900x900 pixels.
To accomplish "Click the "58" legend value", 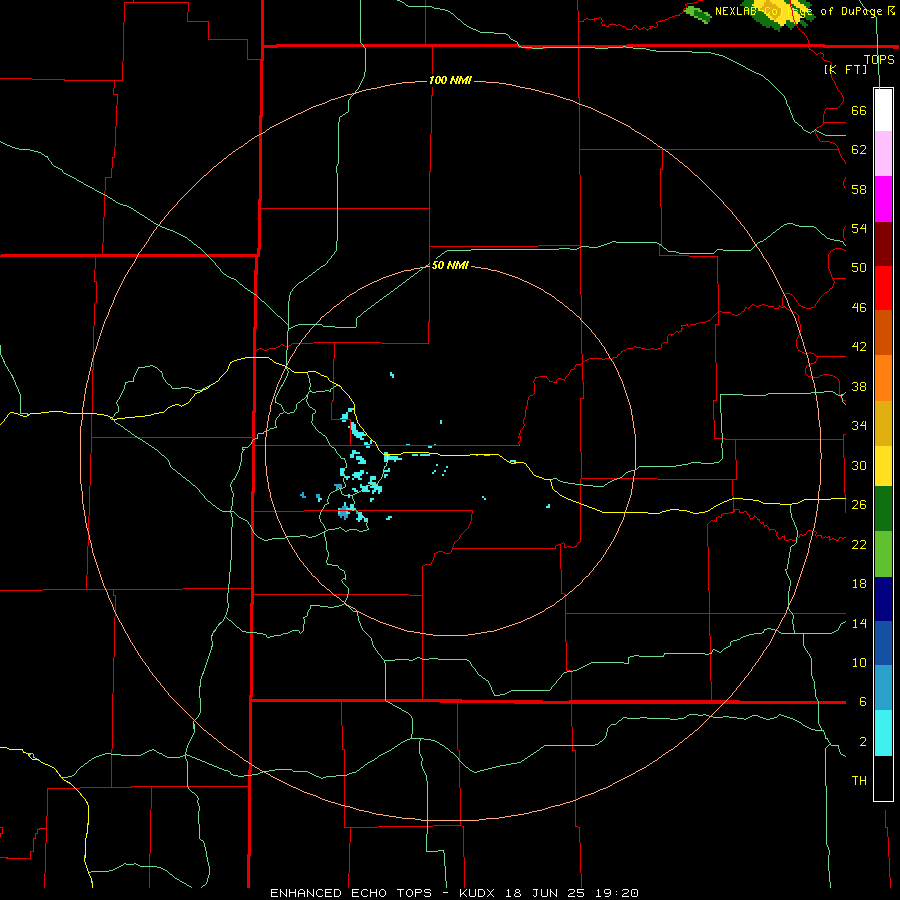I will tap(859, 189).
